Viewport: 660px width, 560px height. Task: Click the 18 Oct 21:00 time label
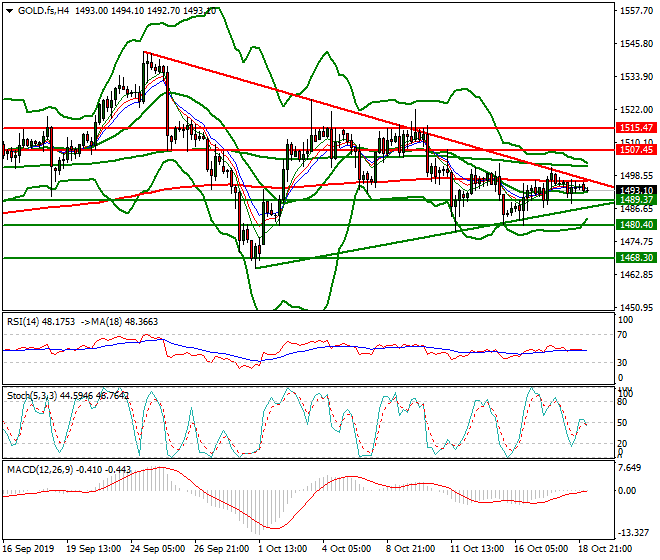click(605, 549)
